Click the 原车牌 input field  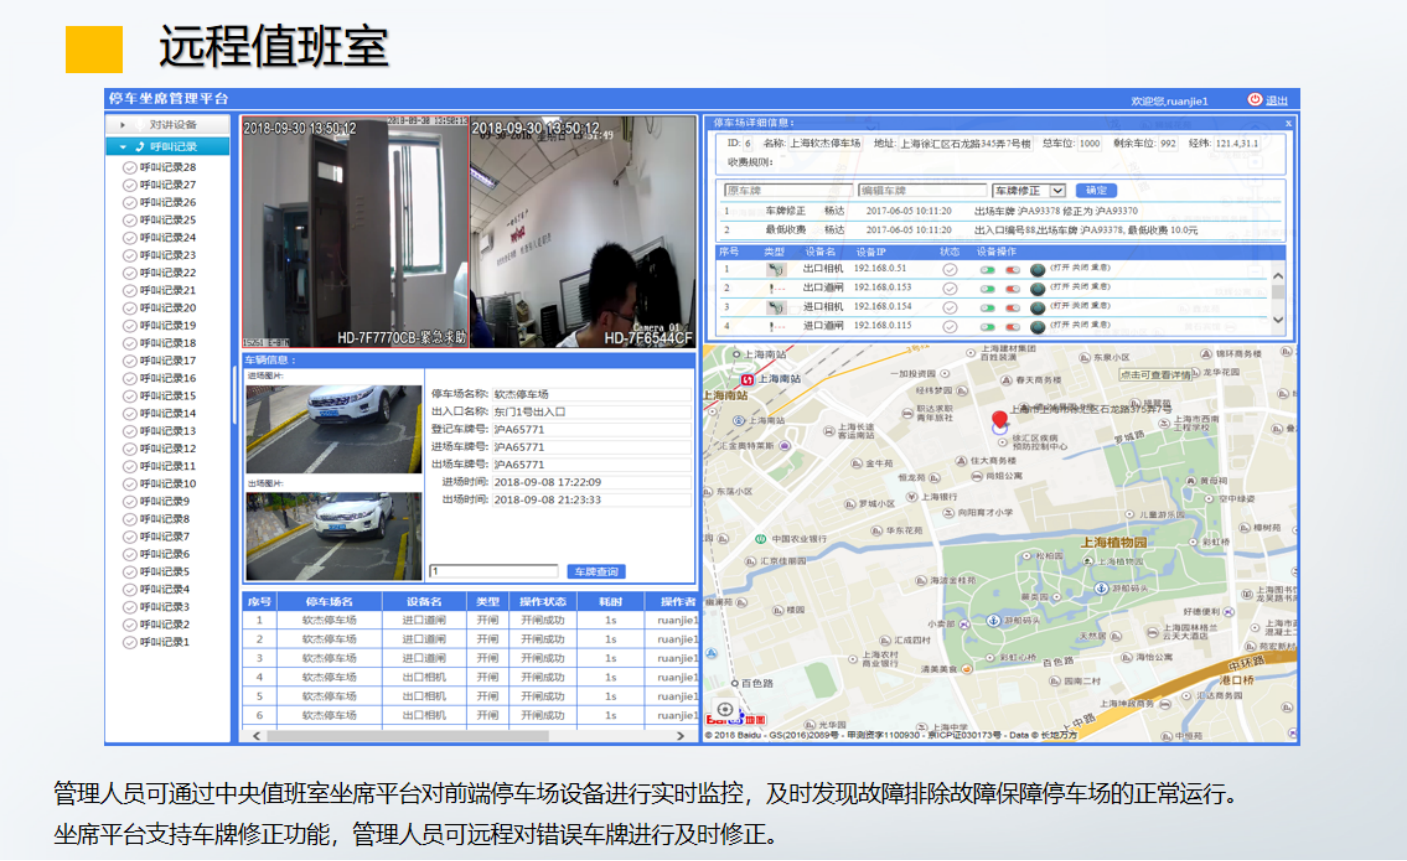[788, 190]
